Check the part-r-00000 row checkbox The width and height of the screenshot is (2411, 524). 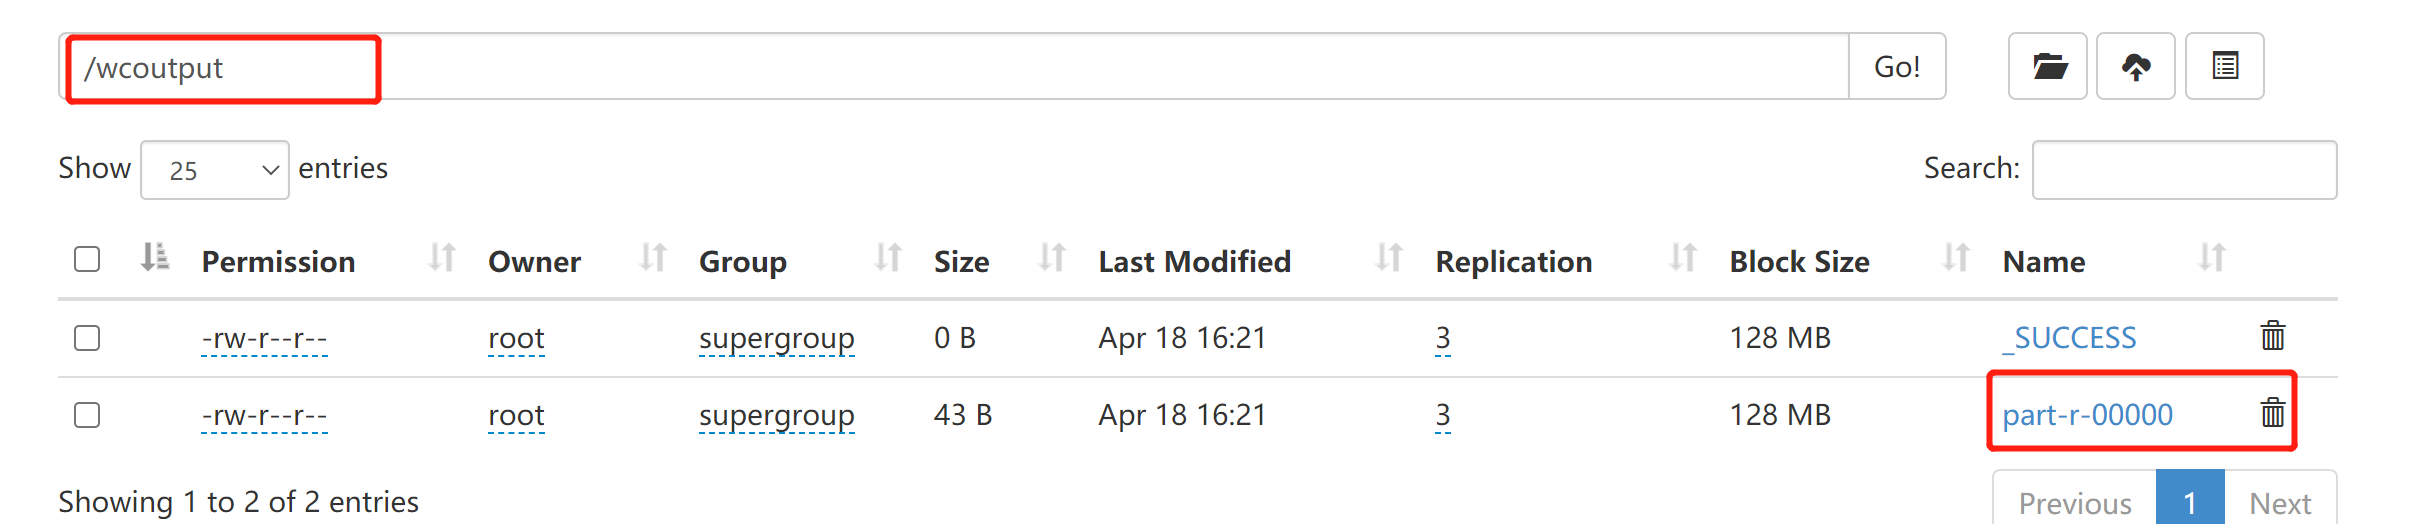pos(87,415)
